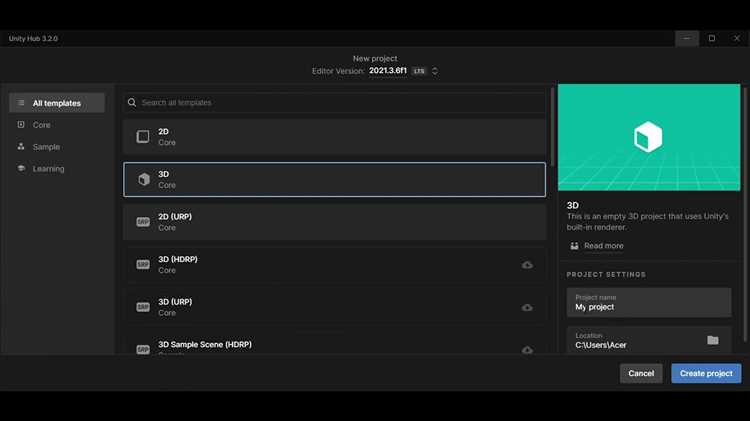Pick the 3D Sample Scene (HDRP) template

334,345
